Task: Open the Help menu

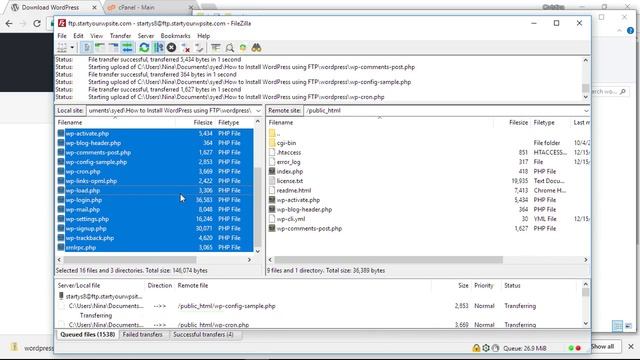Action: coord(204,36)
